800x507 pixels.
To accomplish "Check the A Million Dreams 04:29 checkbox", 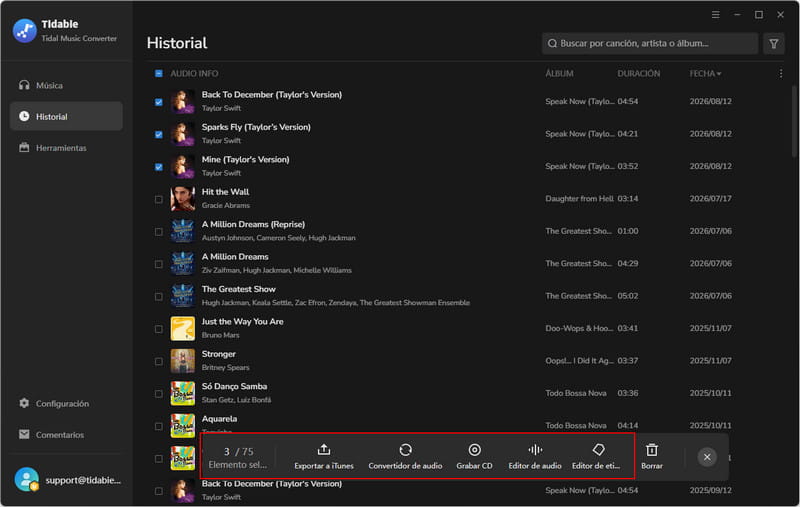I will [159, 264].
